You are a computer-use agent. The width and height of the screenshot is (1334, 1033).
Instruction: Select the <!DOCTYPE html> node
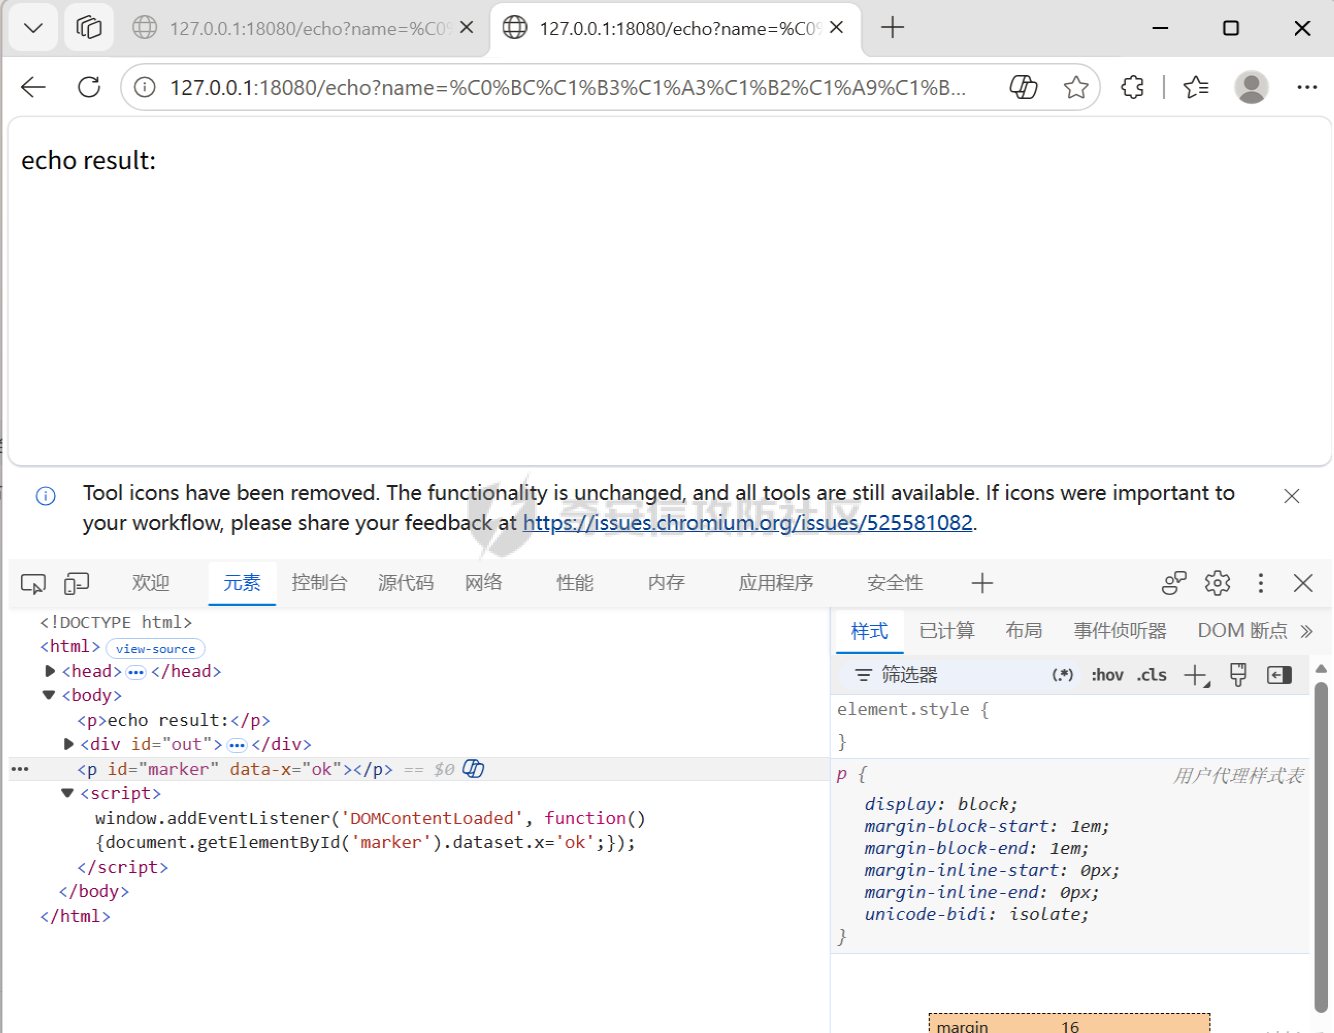click(116, 622)
